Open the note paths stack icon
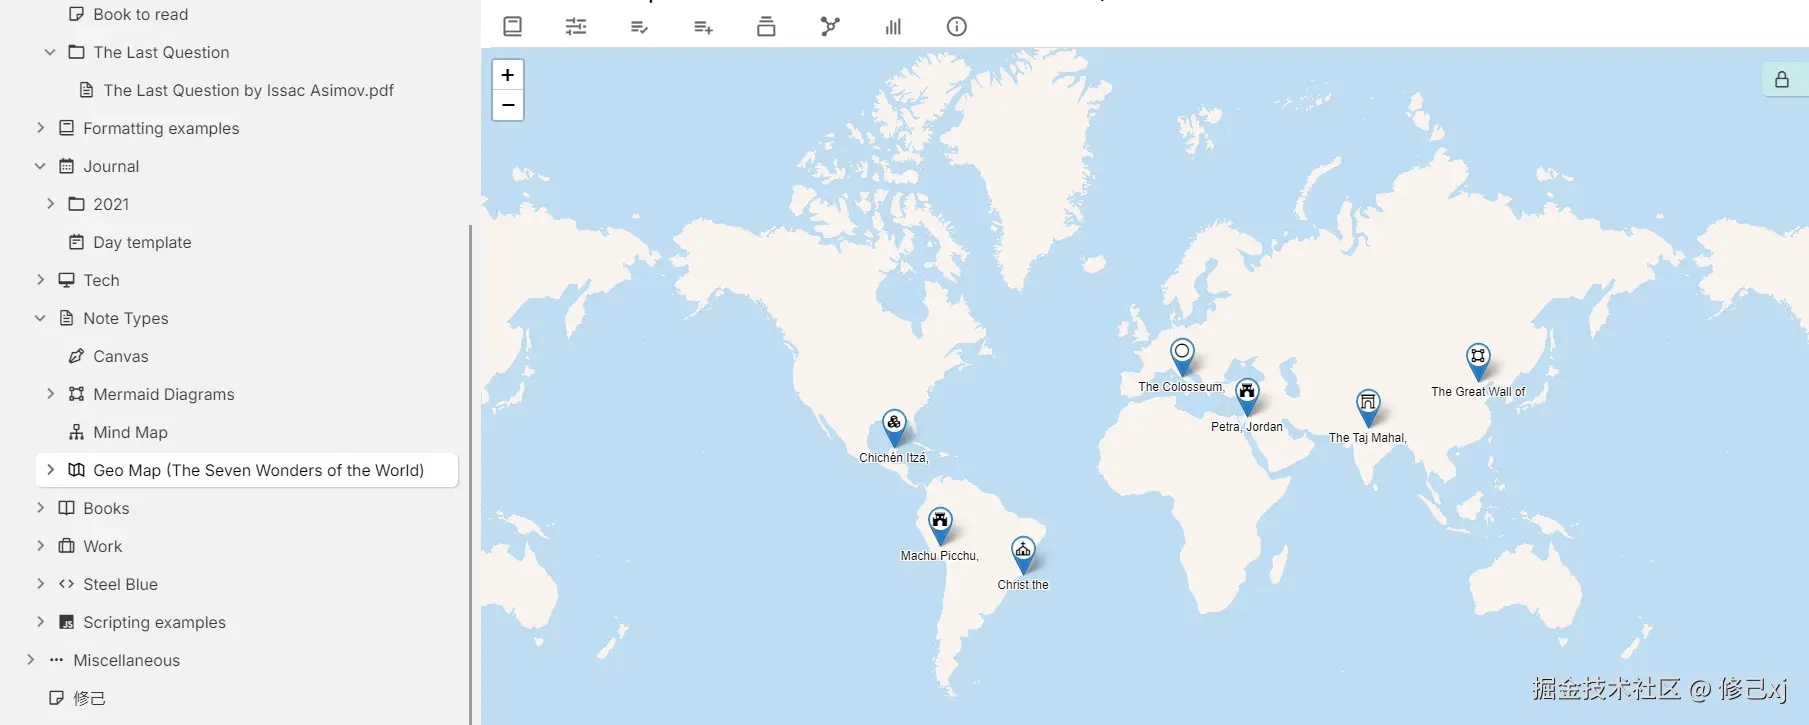 click(x=766, y=26)
